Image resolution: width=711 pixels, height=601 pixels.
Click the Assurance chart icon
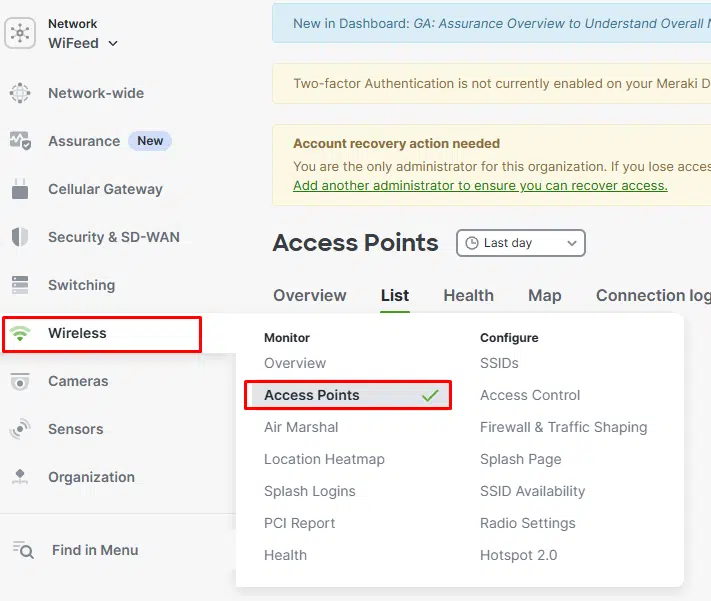(20, 141)
